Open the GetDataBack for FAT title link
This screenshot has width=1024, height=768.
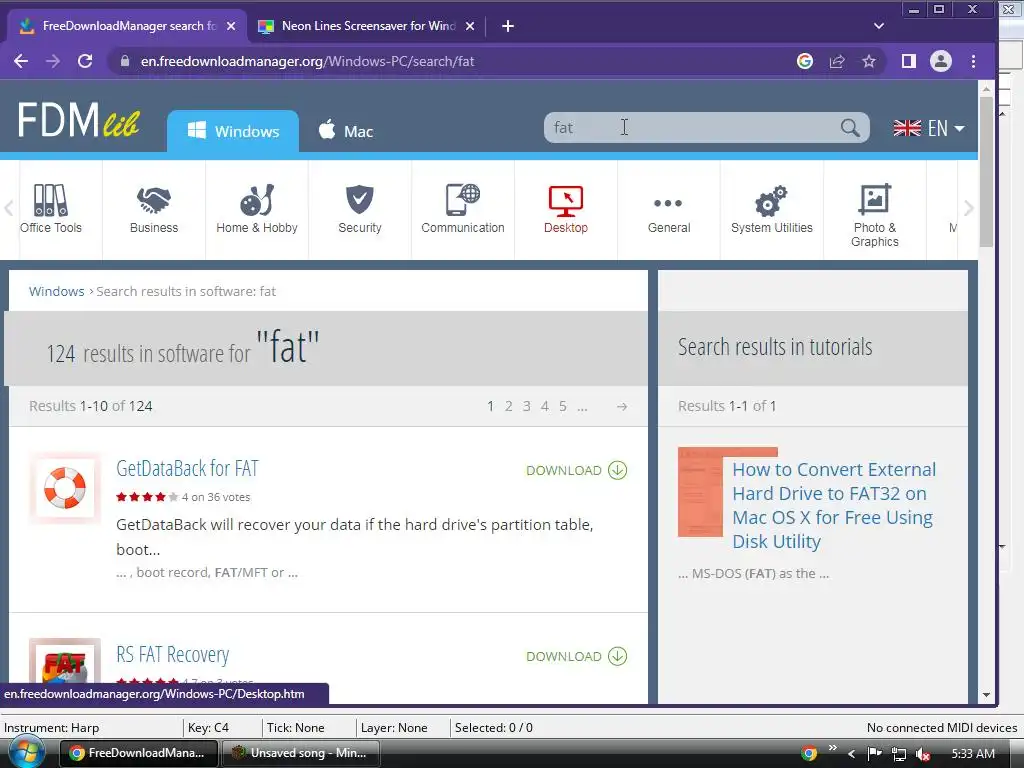[187, 468]
